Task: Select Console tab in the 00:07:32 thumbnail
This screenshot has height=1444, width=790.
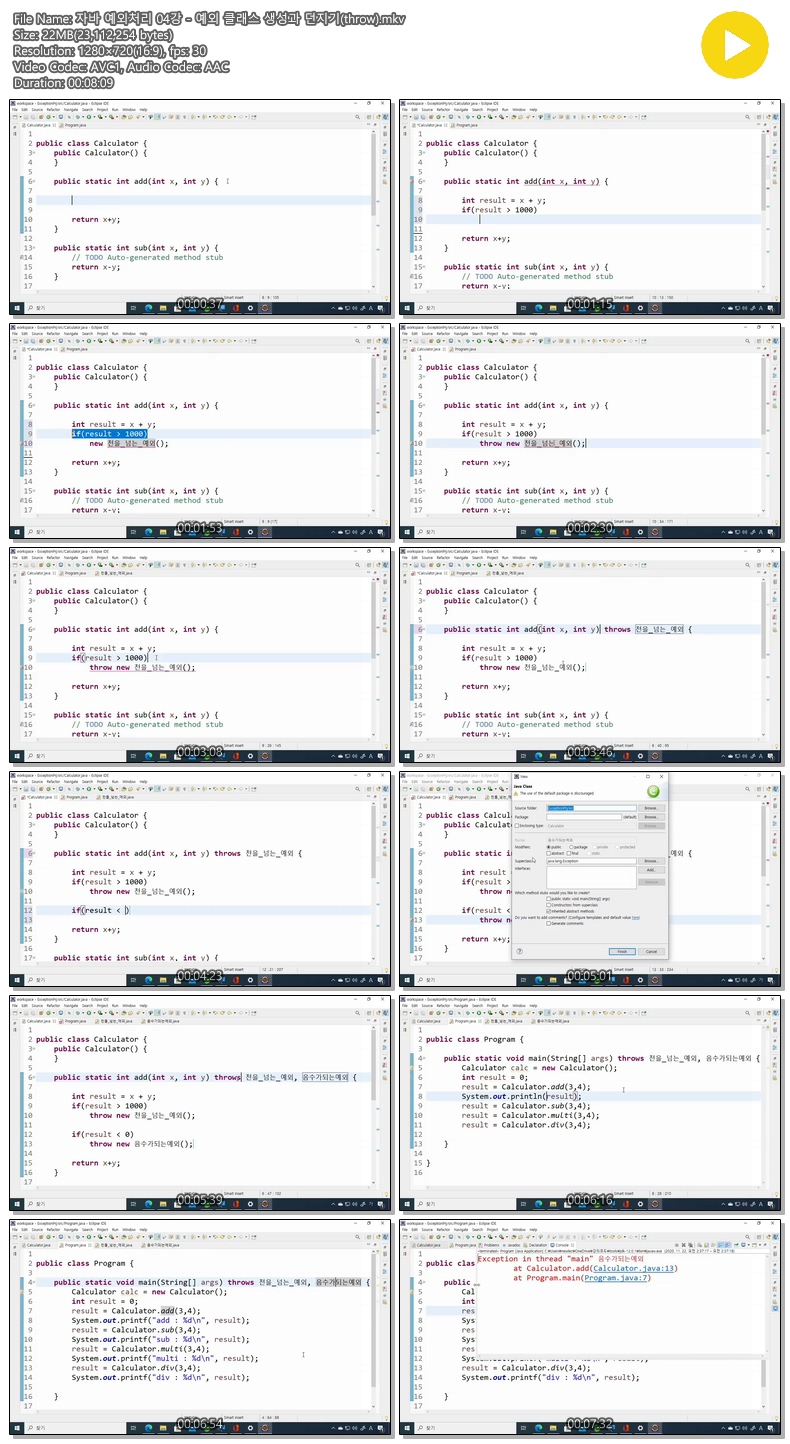Action: coord(560,1245)
